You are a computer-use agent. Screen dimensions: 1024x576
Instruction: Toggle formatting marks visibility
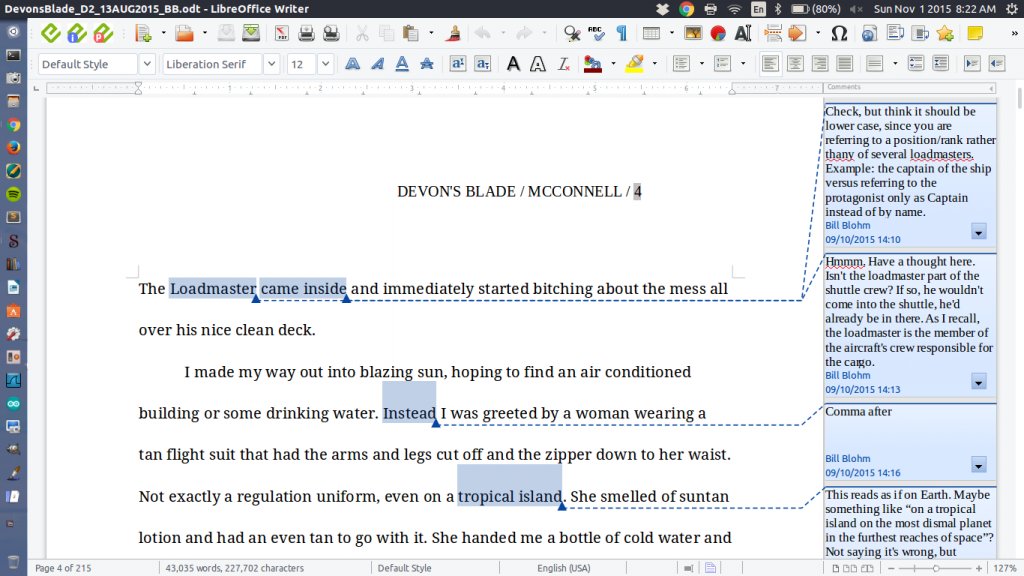click(622, 32)
